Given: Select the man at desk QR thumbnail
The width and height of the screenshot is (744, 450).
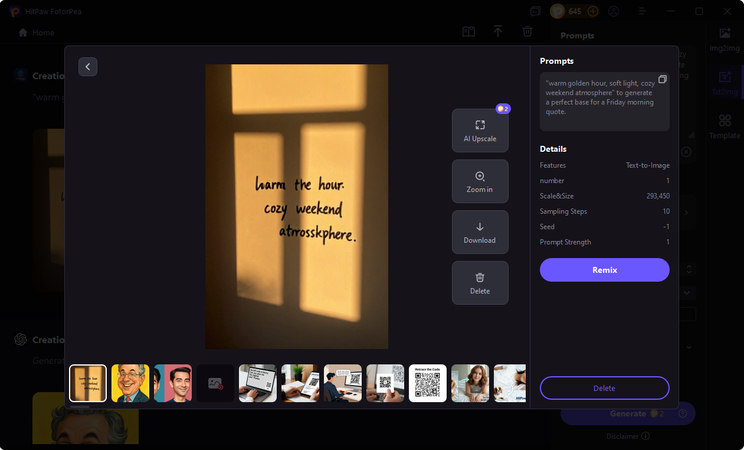Looking at the screenshot, I should click(x=343, y=383).
